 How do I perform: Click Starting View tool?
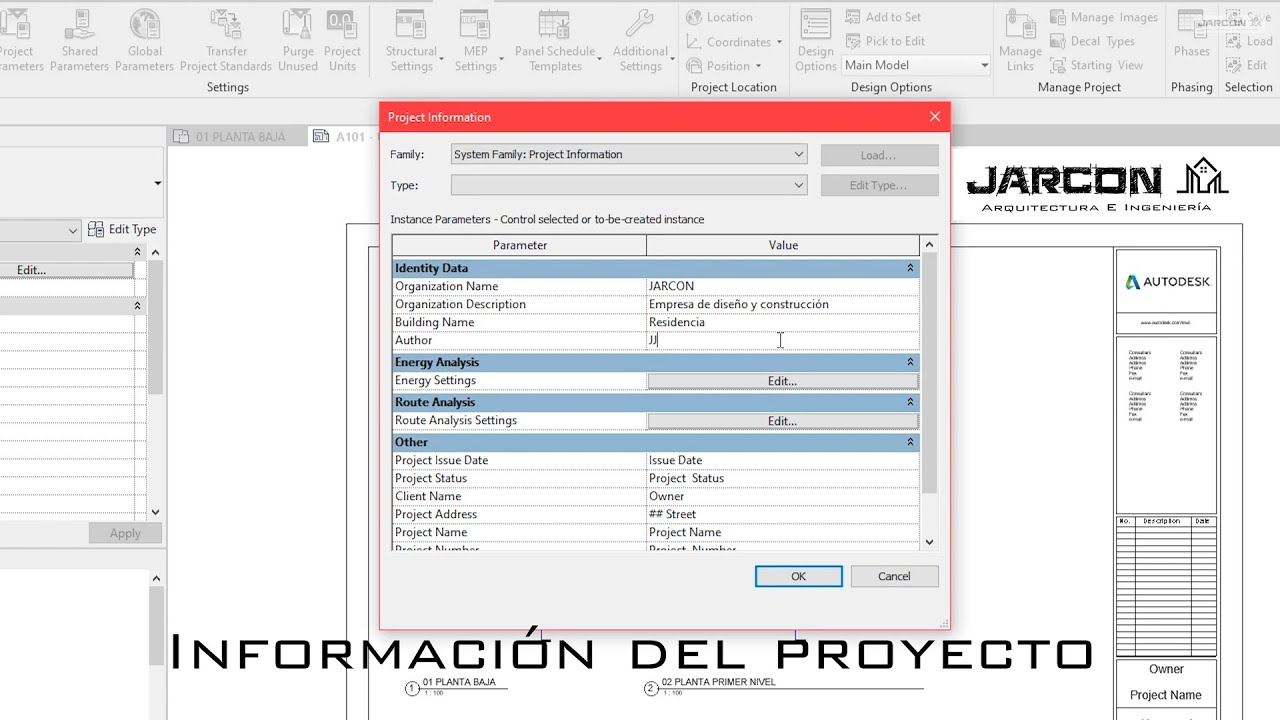1096,65
